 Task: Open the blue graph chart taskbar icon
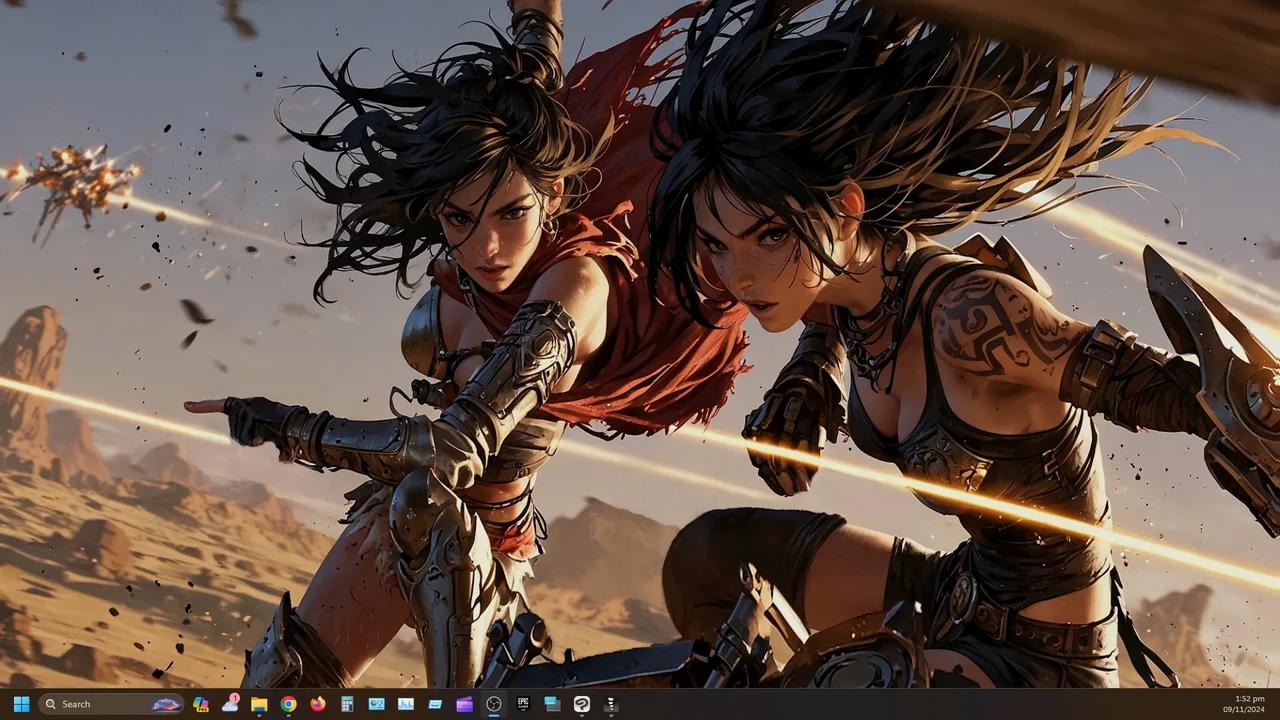(x=406, y=704)
